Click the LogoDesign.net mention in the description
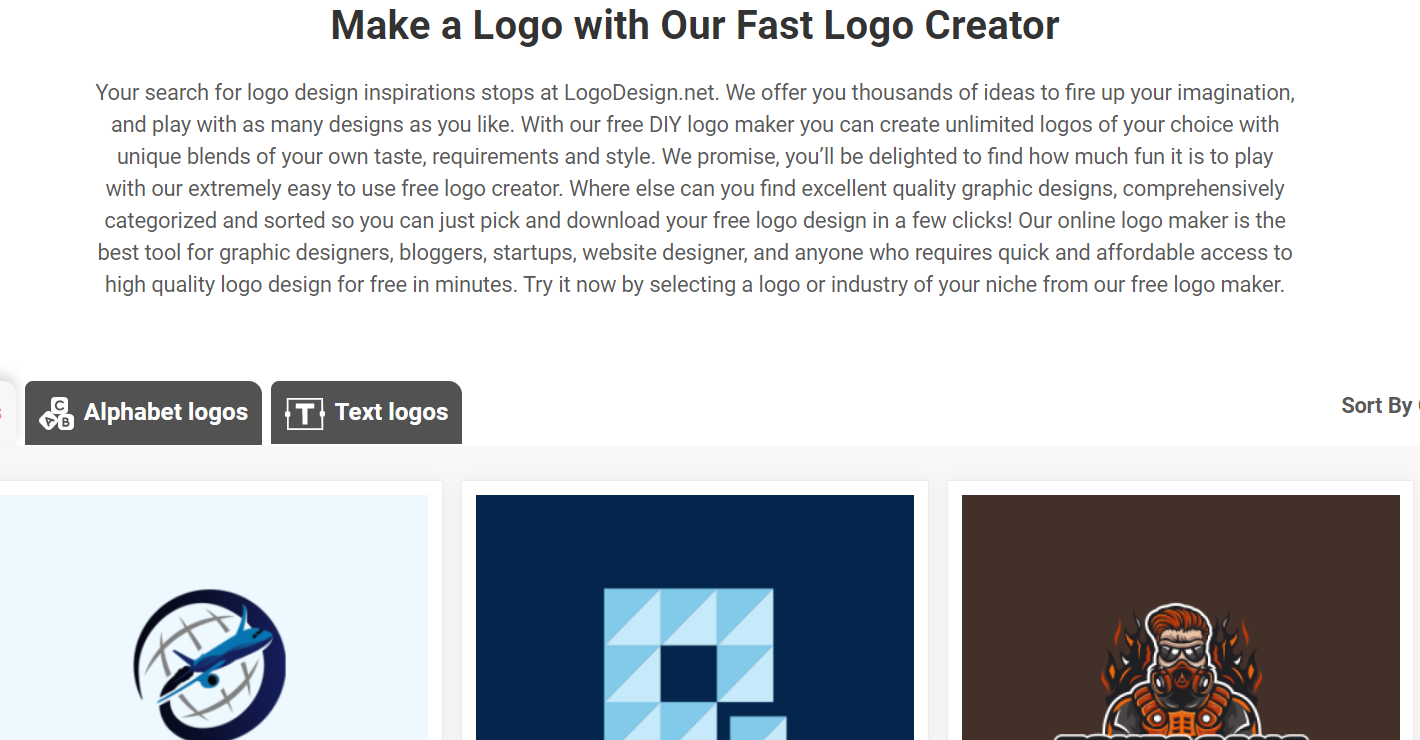The width and height of the screenshot is (1420, 740). 640,93
